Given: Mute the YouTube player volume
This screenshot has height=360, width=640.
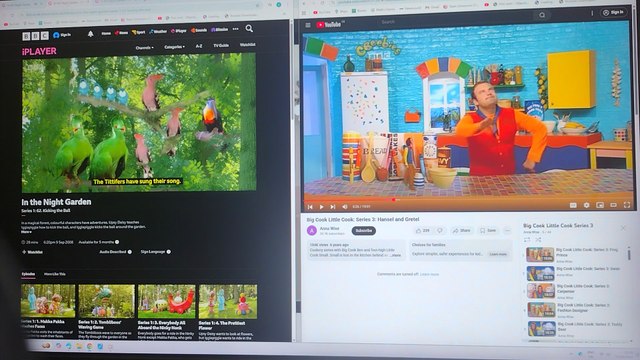Looking at the screenshot, I should [344, 207].
